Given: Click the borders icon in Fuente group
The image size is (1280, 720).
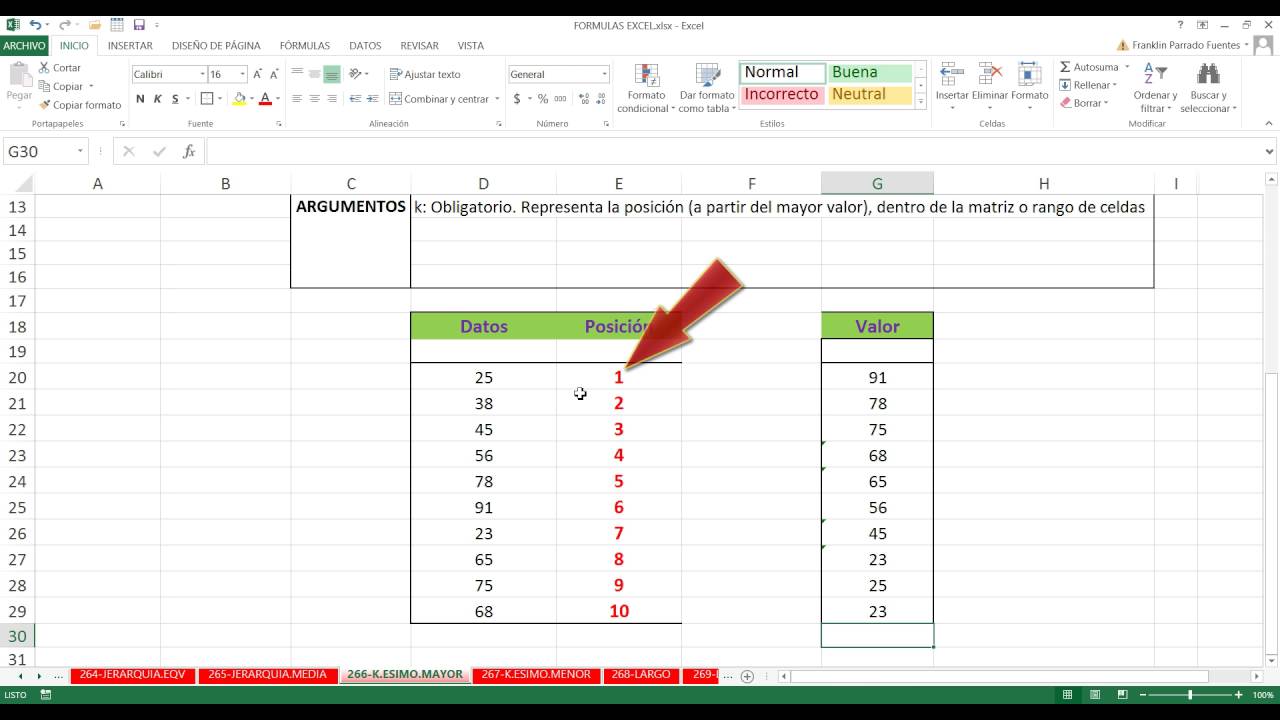Looking at the screenshot, I should (x=206, y=99).
